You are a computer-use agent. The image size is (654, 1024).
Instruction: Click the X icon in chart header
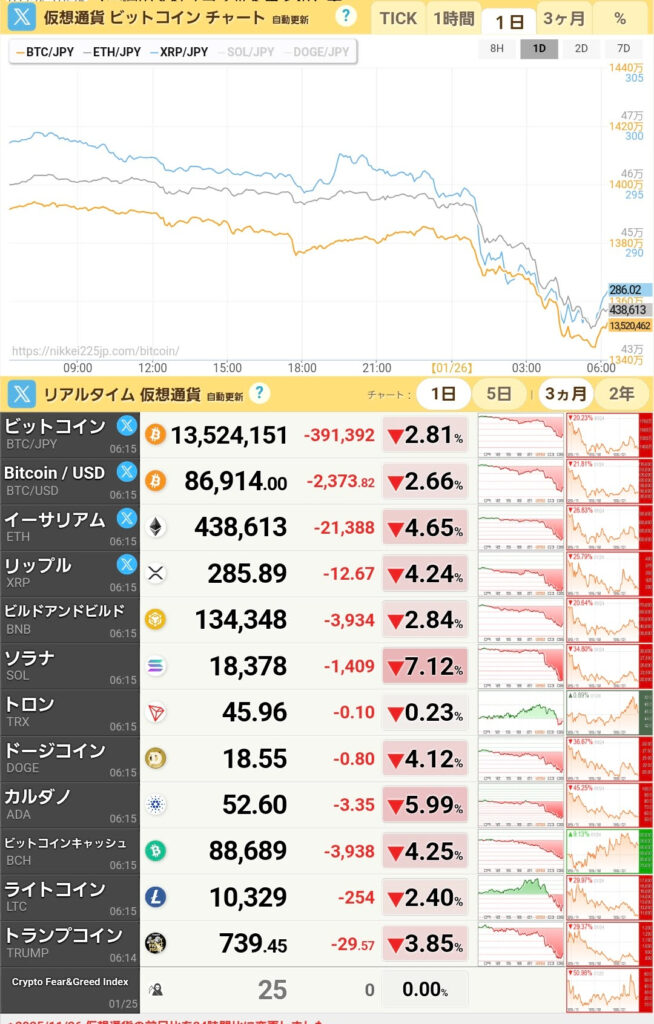pos(22,17)
